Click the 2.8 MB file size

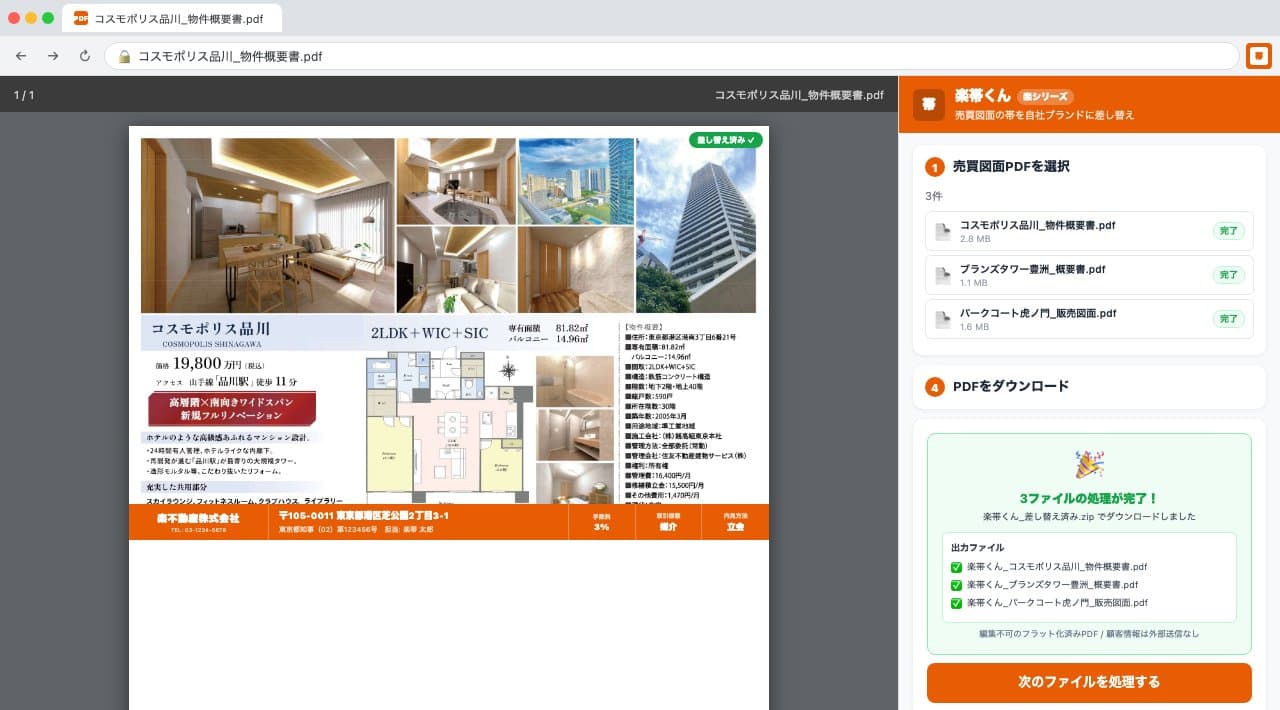(x=975, y=240)
